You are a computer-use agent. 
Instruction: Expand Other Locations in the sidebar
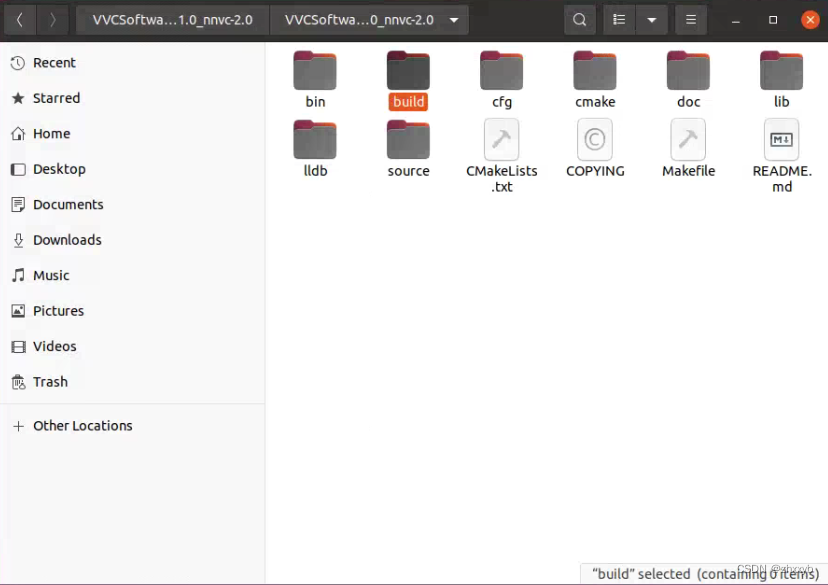pyautogui.click(x=83, y=425)
